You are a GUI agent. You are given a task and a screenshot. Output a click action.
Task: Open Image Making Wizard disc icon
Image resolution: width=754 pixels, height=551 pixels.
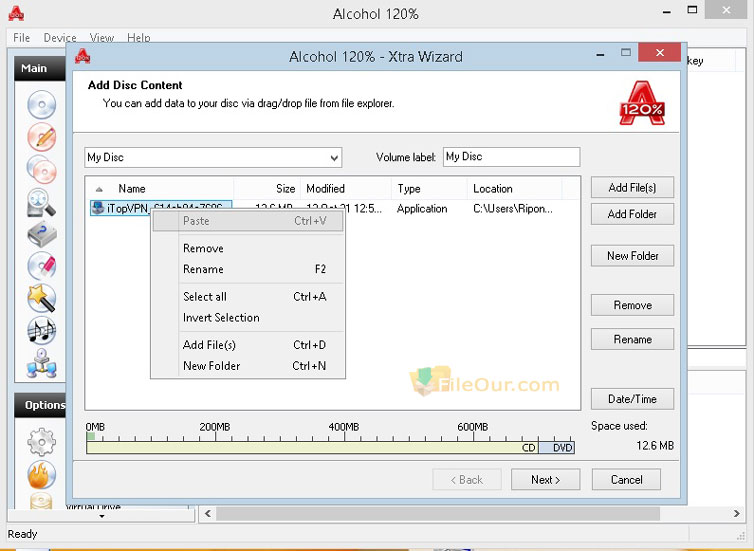[x=42, y=104]
